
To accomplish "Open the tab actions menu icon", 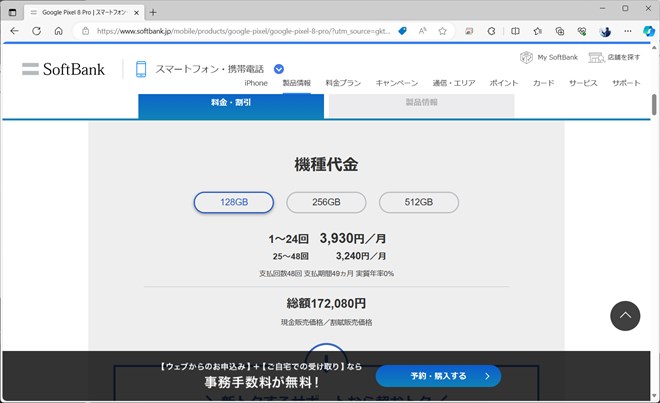I will (13, 12).
